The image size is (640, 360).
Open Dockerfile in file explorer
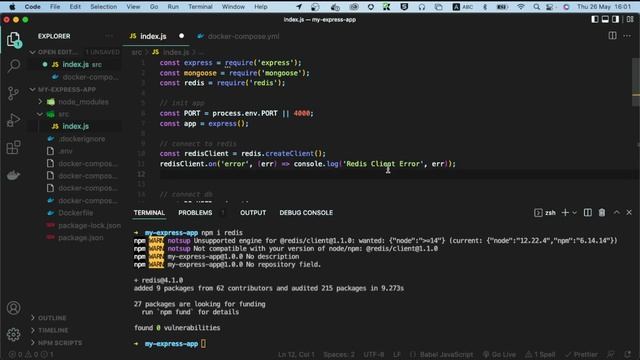tap(76, 213)
